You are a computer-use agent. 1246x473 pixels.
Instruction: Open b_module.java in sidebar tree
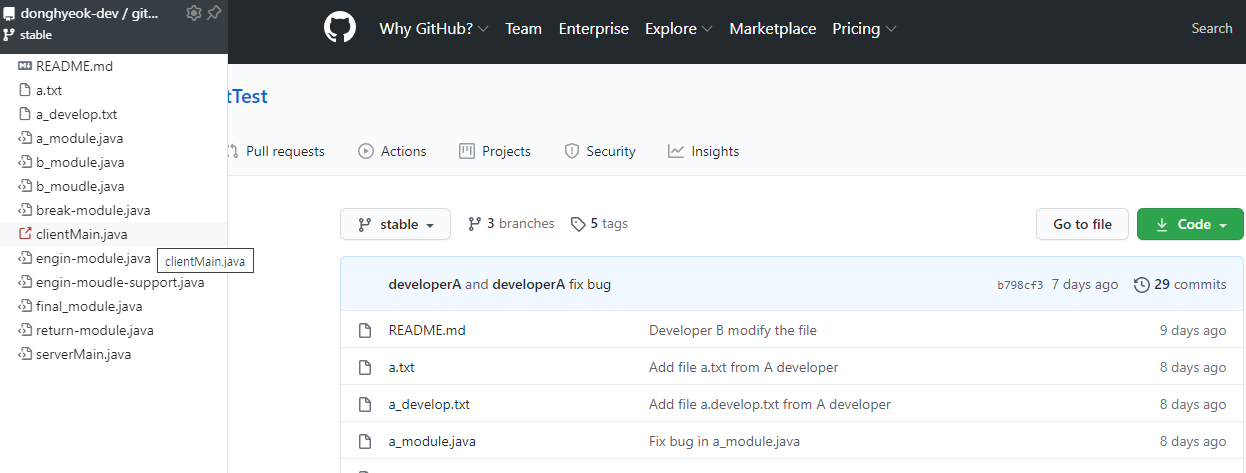(80, 162)
